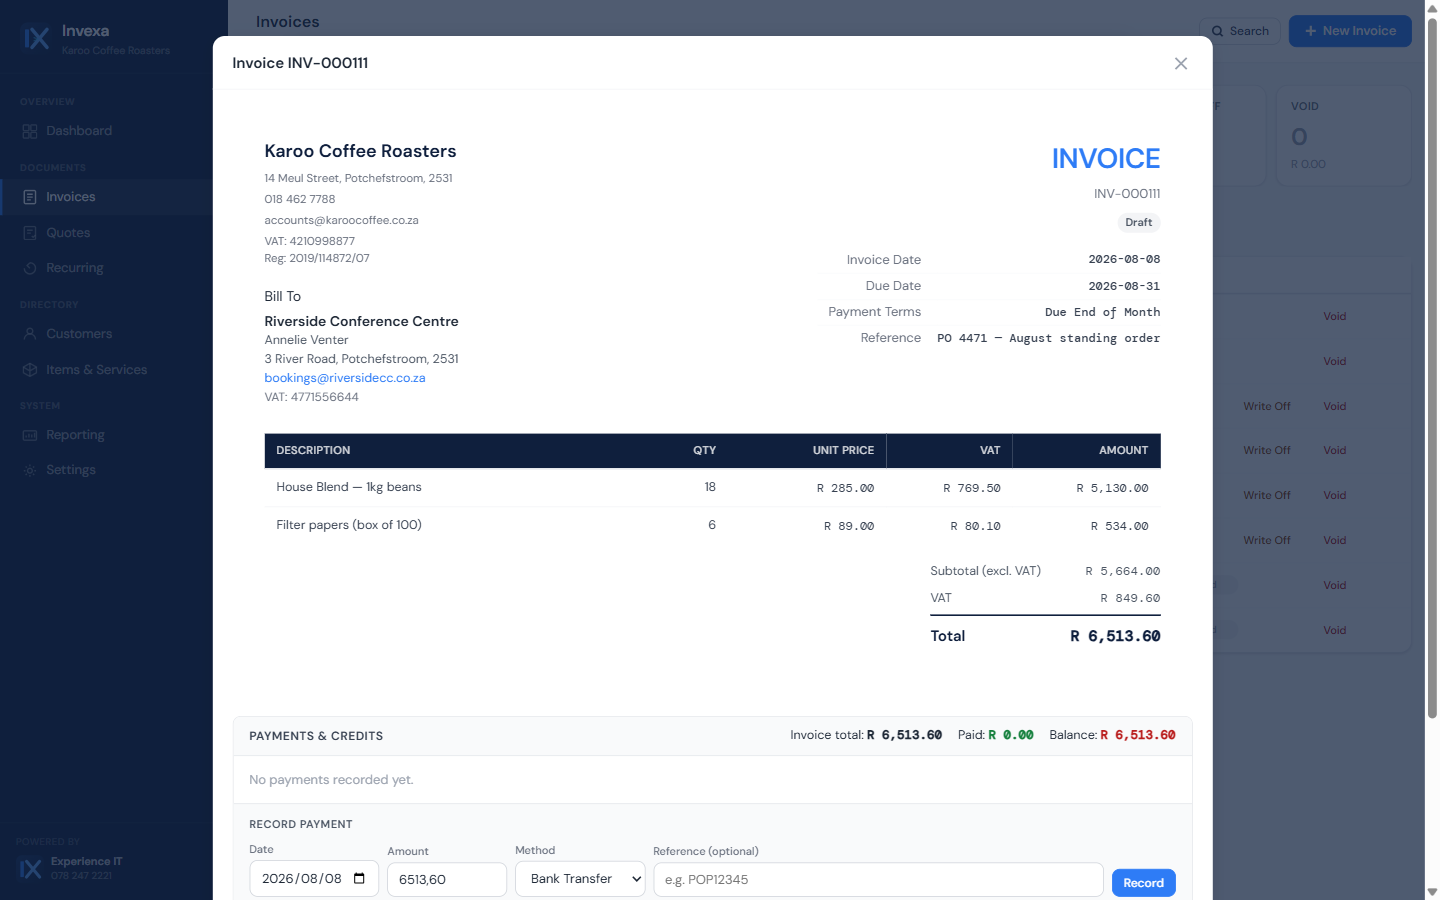
Task: Click the VOID summary card behind dialog
Action: pos(1344,136)
